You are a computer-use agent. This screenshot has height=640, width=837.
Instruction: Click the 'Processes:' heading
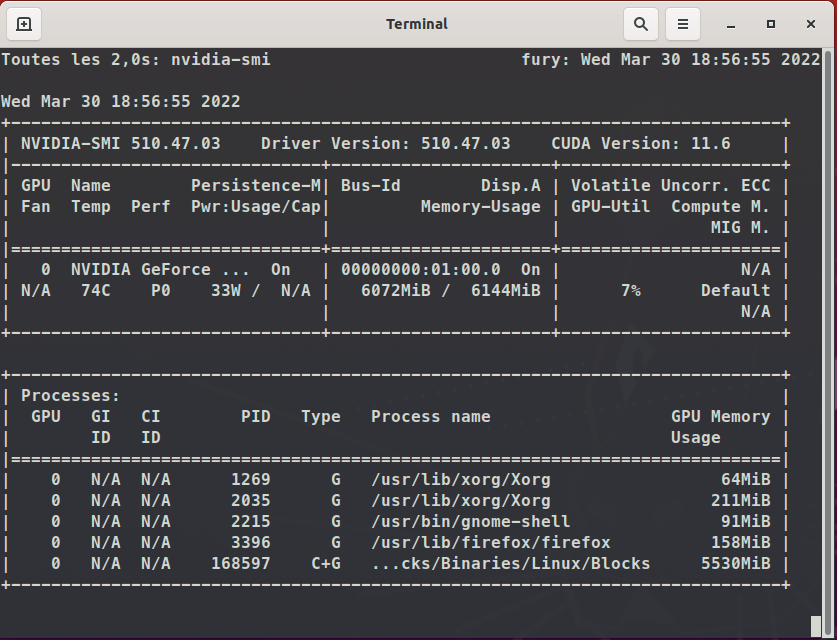[x=70, y=396]
